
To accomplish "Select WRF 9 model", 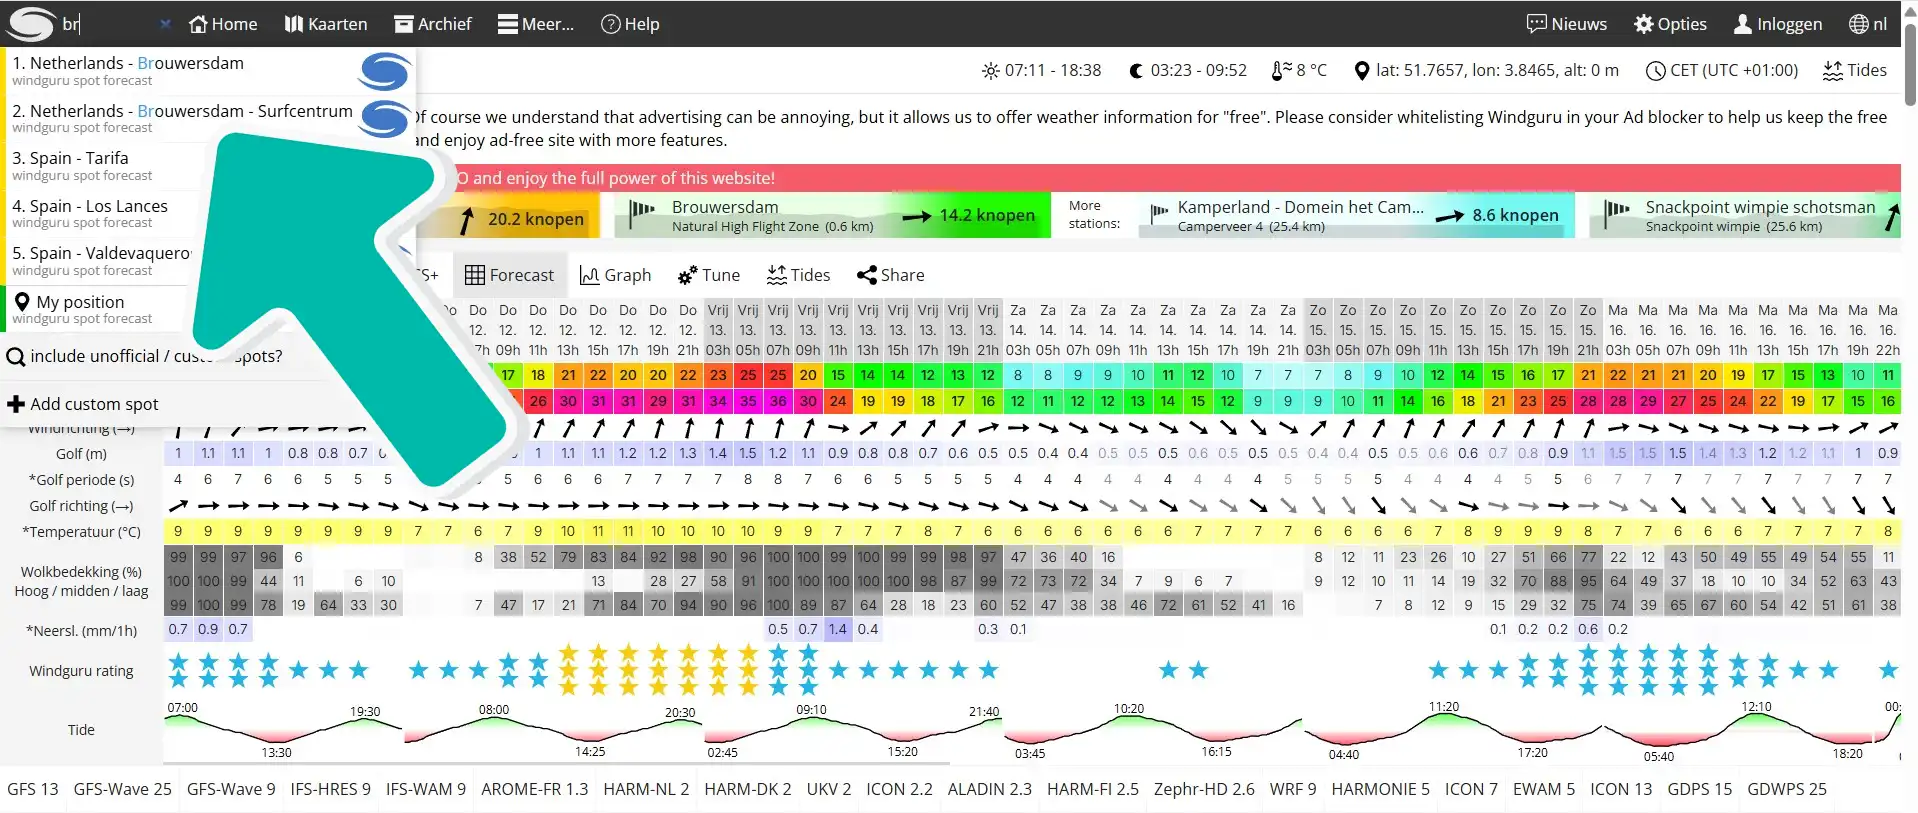I will tap(1293, 789).
